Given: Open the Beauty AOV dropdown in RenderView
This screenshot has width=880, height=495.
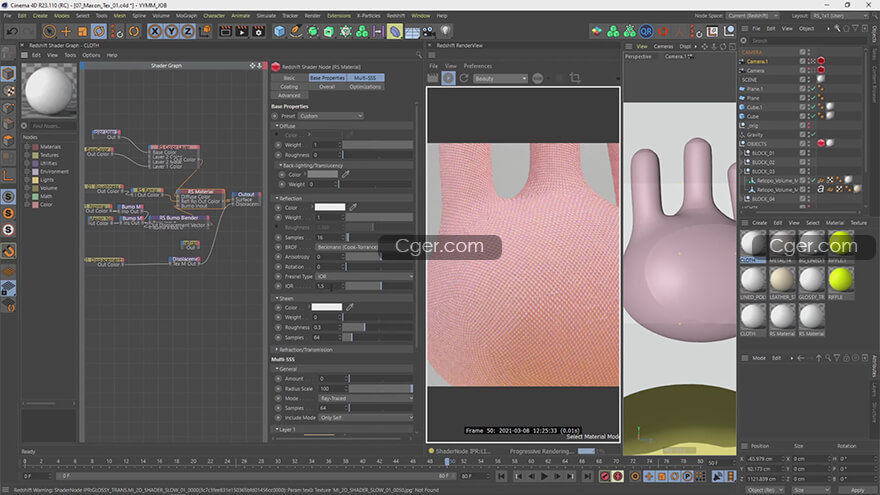Looking at the screenshot, I should 500,79.
